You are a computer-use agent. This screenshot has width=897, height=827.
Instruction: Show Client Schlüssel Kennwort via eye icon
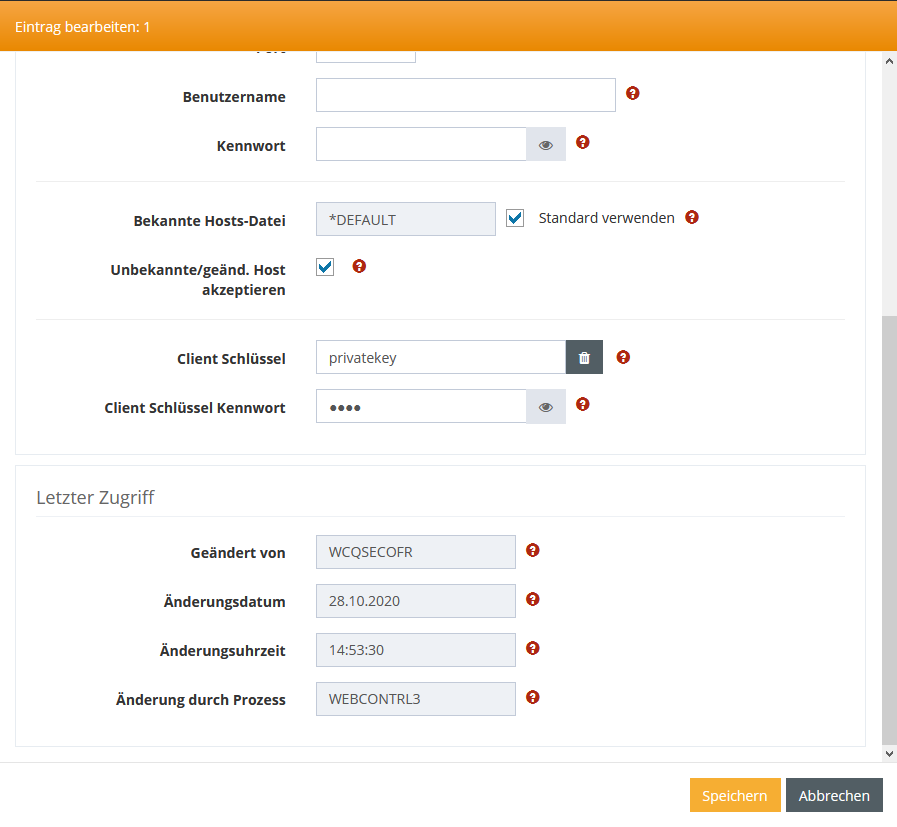(546, 407)
